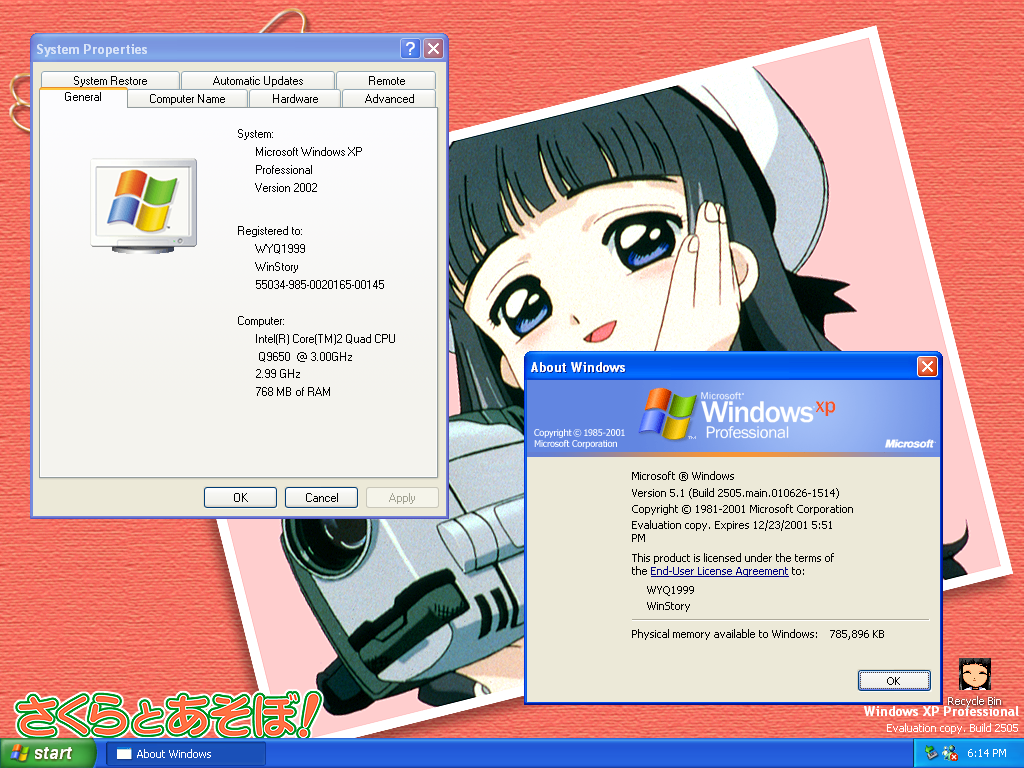Image resolution: width=1024 pixels, height=768 pixels.
Task: Close the About Windows dialog
Action: pos(927,366)
